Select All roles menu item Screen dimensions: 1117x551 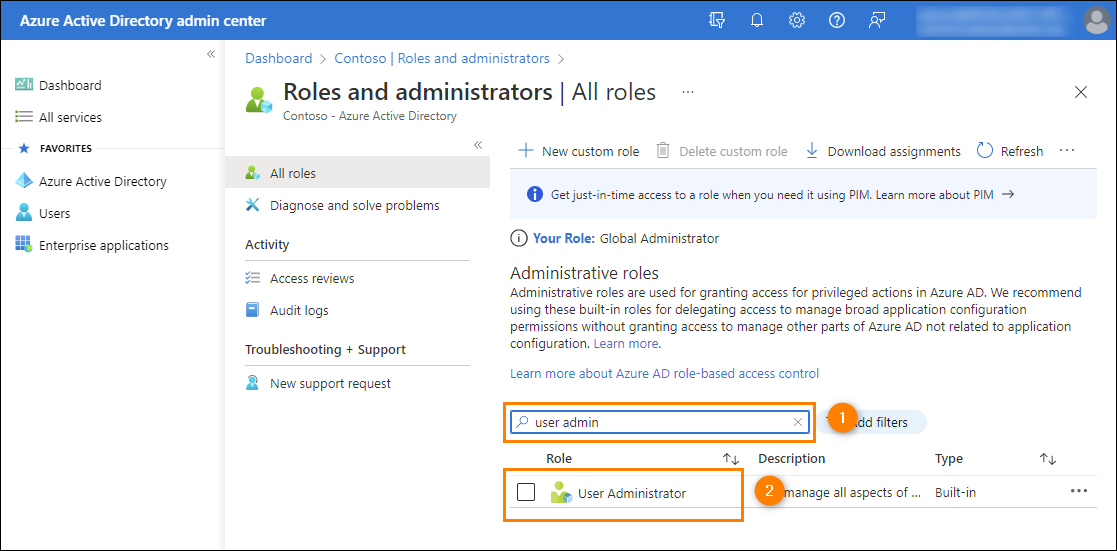coord(358,172)
